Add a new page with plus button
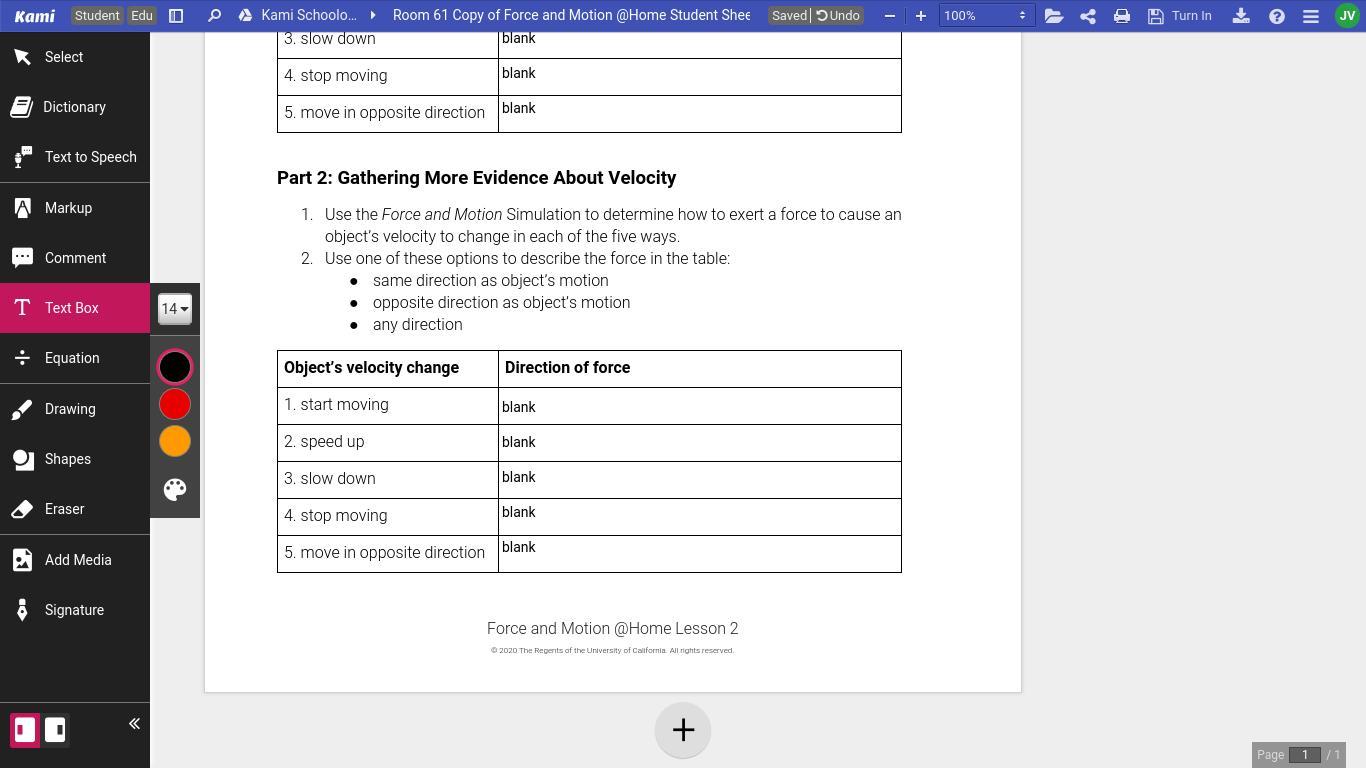This screenshot has width=1366, height=768. point(683,730)
